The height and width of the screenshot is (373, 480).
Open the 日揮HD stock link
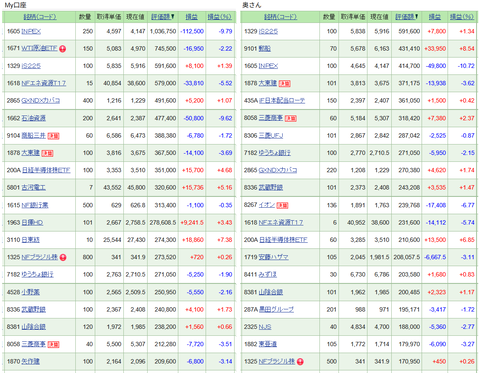[32, 222]
